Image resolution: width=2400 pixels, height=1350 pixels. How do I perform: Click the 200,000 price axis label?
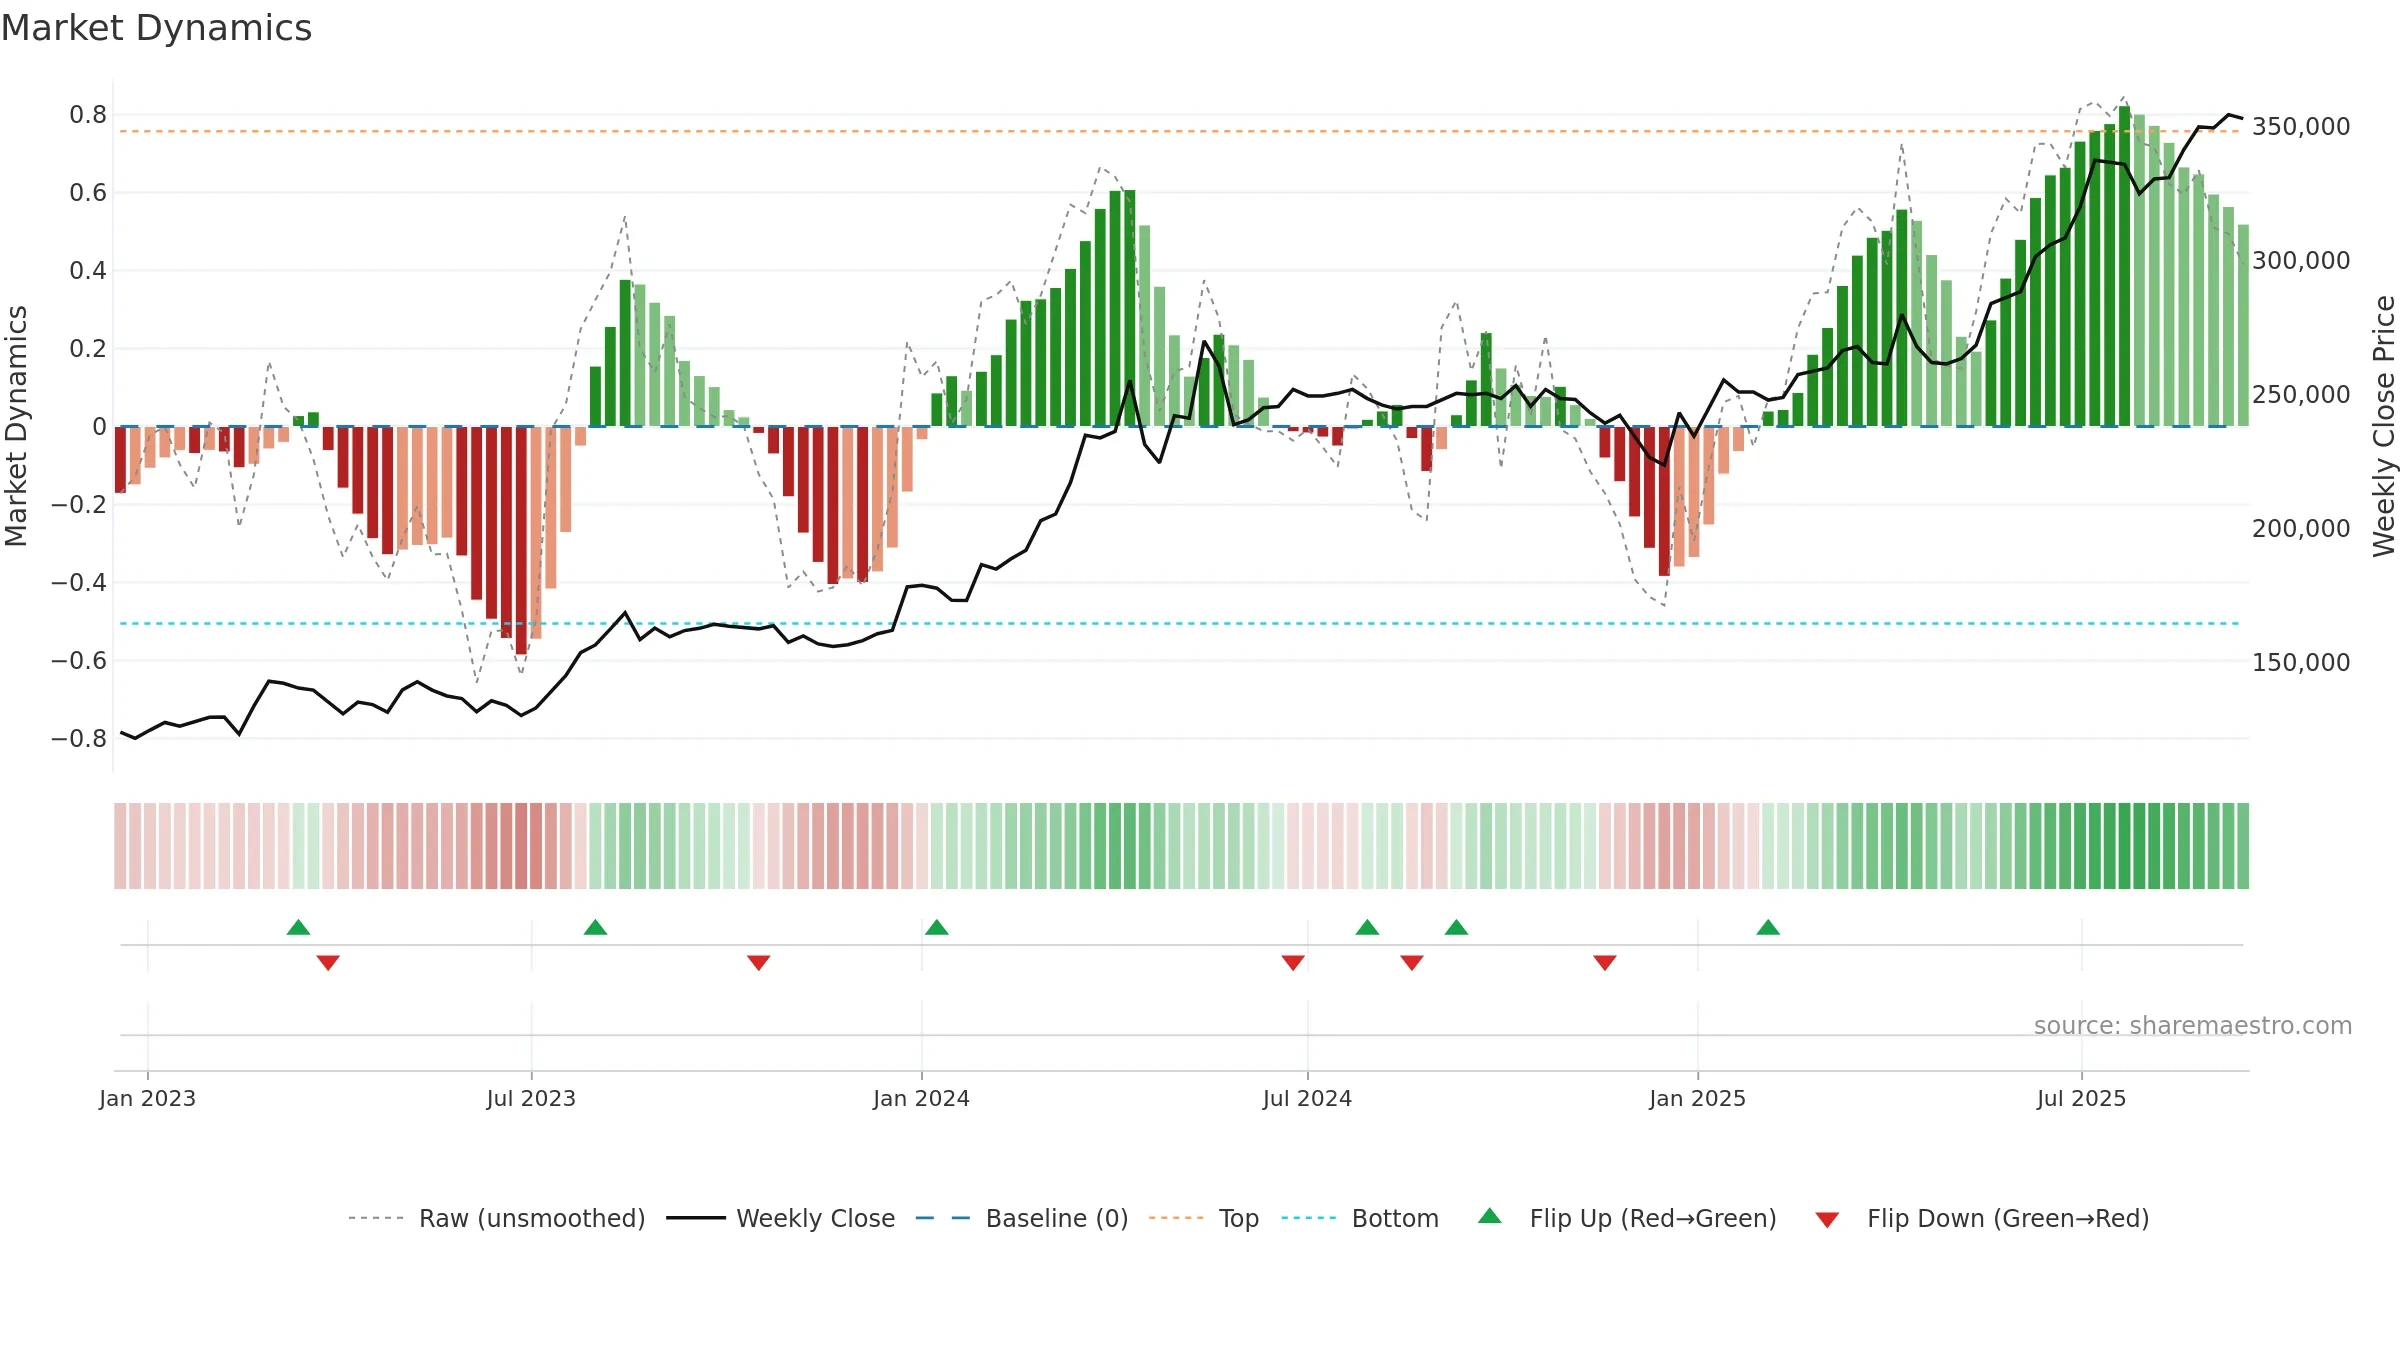click(x=2301, y=529)
